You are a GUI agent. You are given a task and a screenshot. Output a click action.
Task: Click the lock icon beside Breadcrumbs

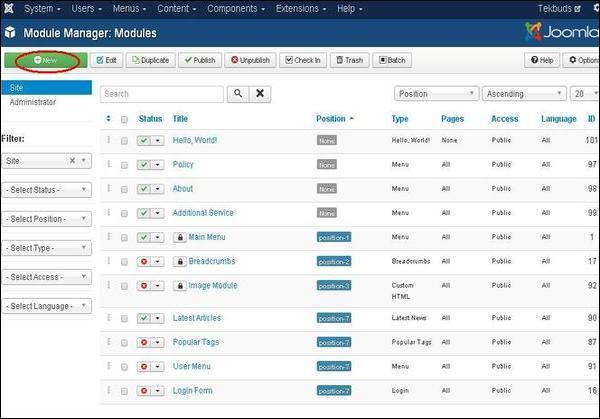[180, 262]
